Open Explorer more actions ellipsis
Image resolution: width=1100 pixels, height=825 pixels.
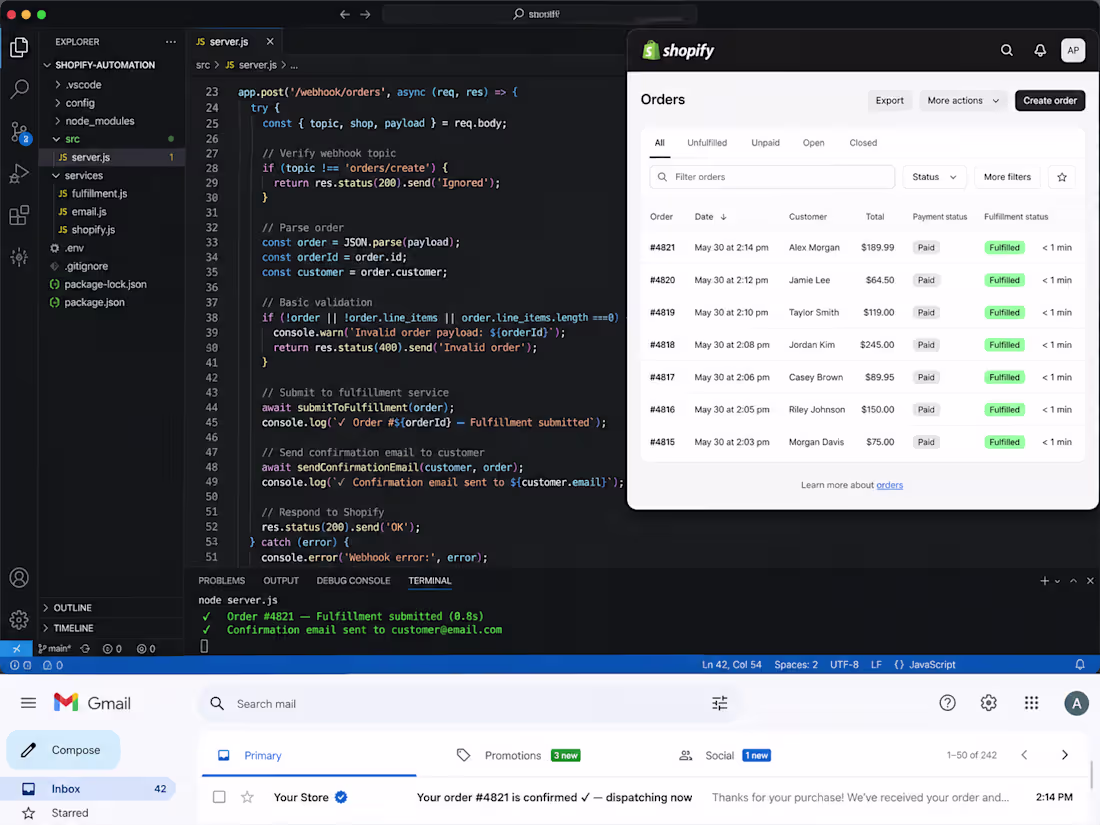170,42
